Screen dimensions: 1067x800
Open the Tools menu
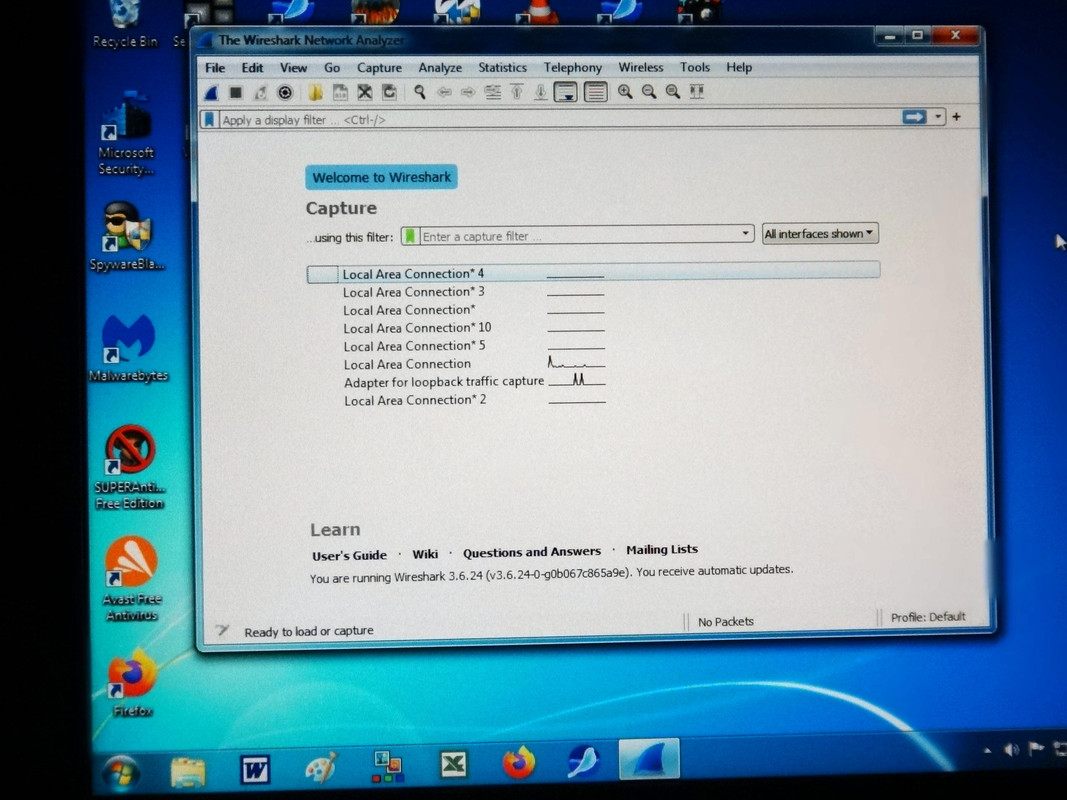tap(695, 67)
